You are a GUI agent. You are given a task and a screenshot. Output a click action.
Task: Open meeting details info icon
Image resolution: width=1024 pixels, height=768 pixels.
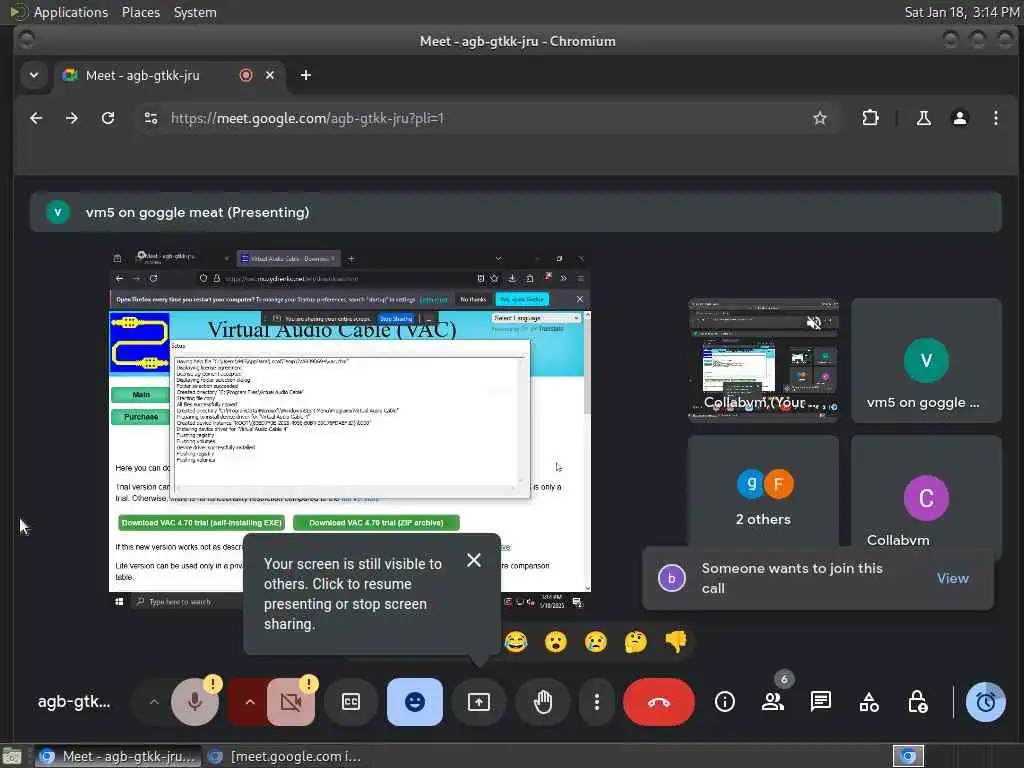pyautogui.click(x=724, y=702)
